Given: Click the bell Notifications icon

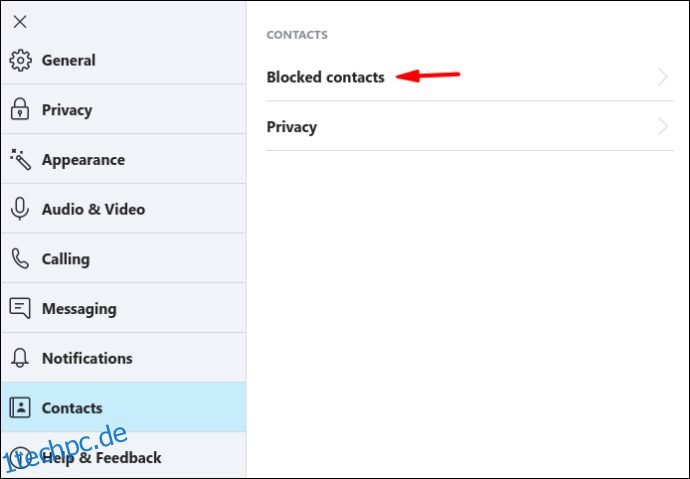Looking at the screenshot, I should coord(20,358).
